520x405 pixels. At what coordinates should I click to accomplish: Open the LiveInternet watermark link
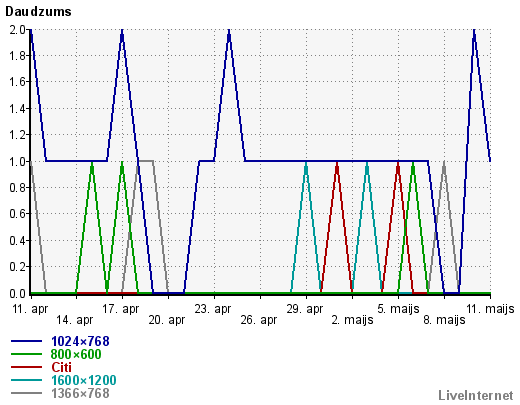[476, 395]
